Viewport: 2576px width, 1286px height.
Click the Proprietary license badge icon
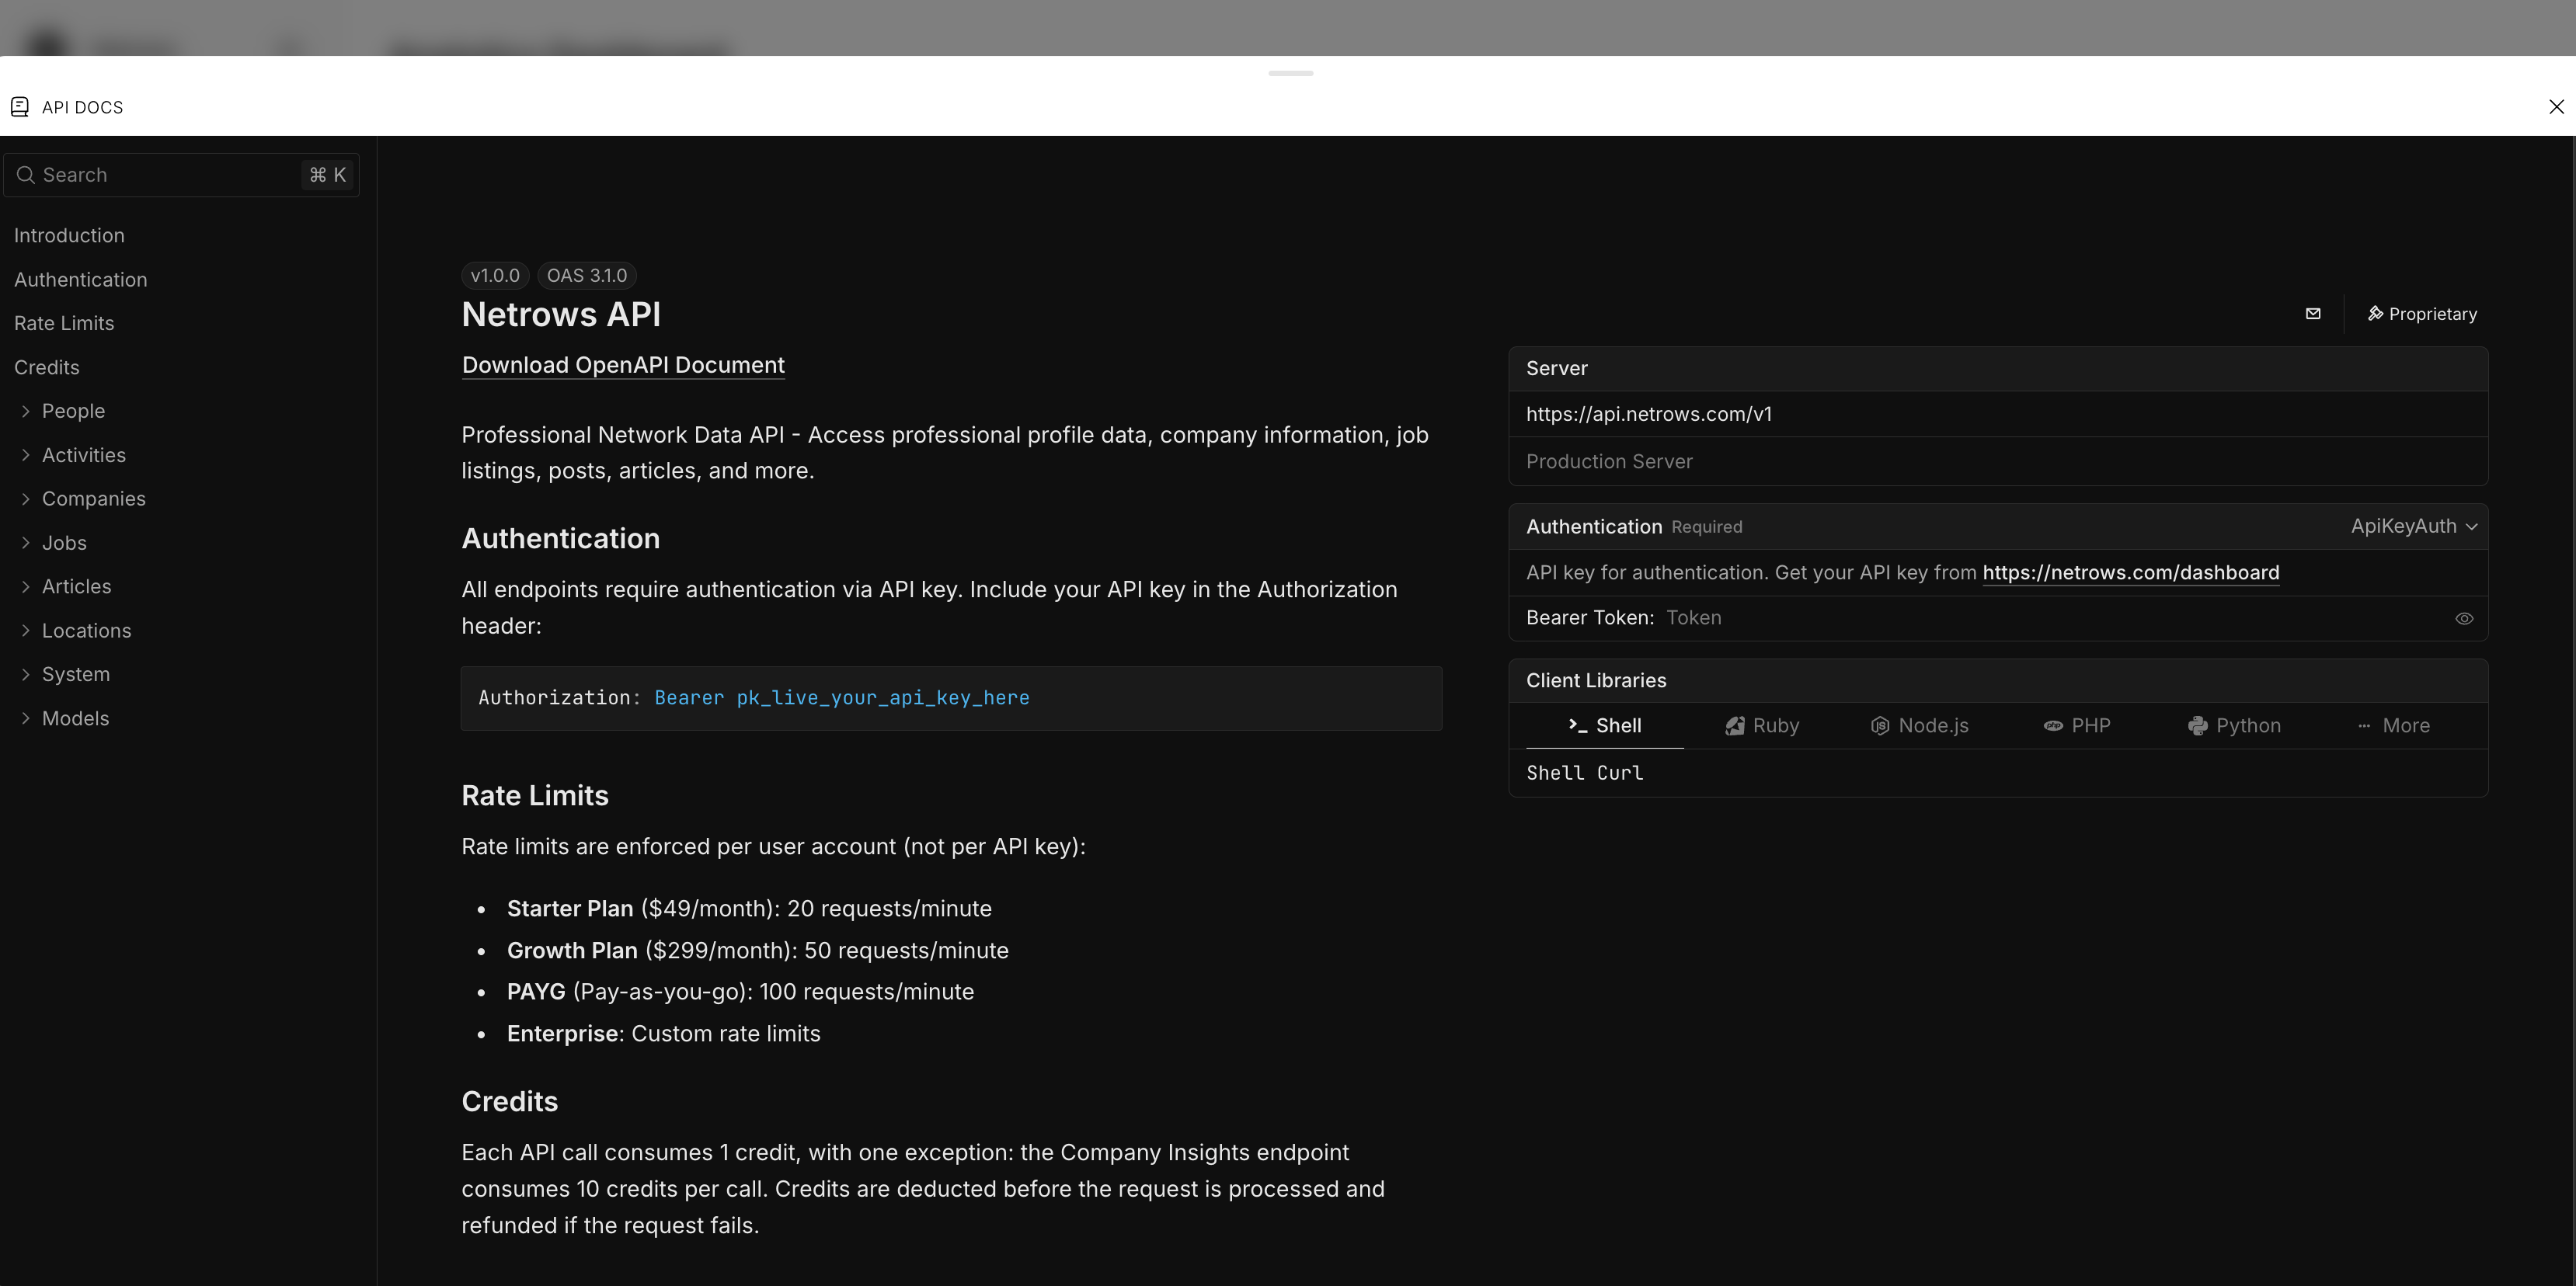2375,313
